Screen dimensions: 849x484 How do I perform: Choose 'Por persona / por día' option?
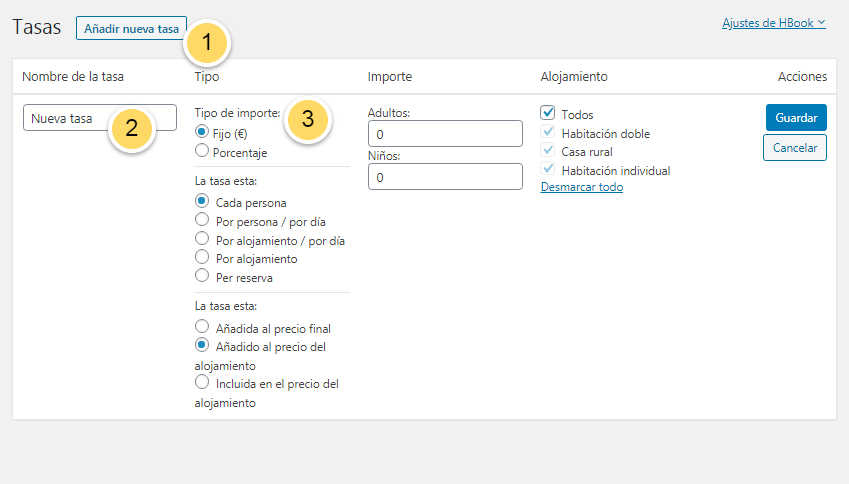tap(203, 220)
